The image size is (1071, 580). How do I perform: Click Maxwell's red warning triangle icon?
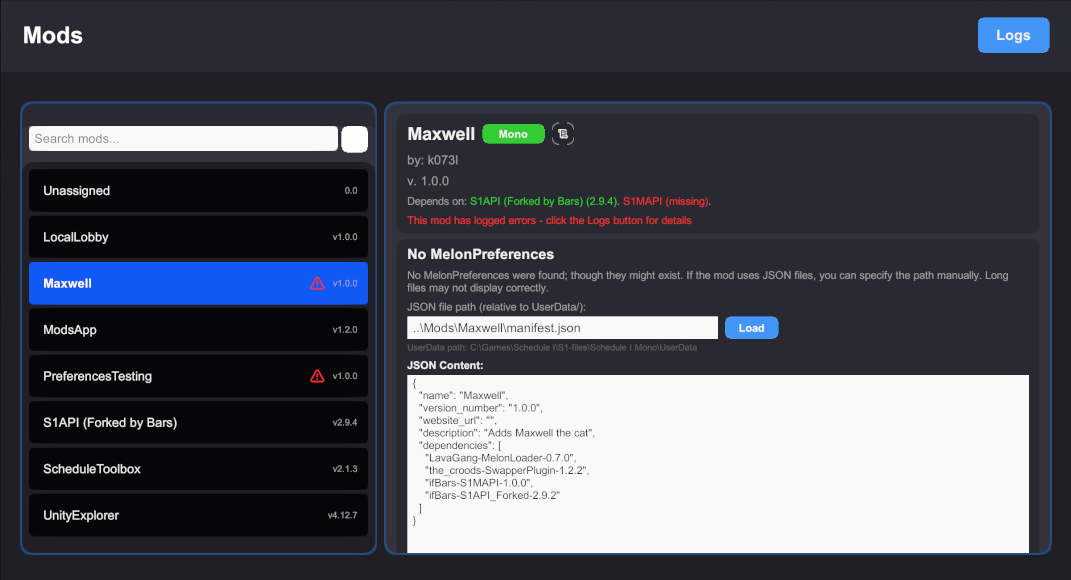tap(317, 283)
